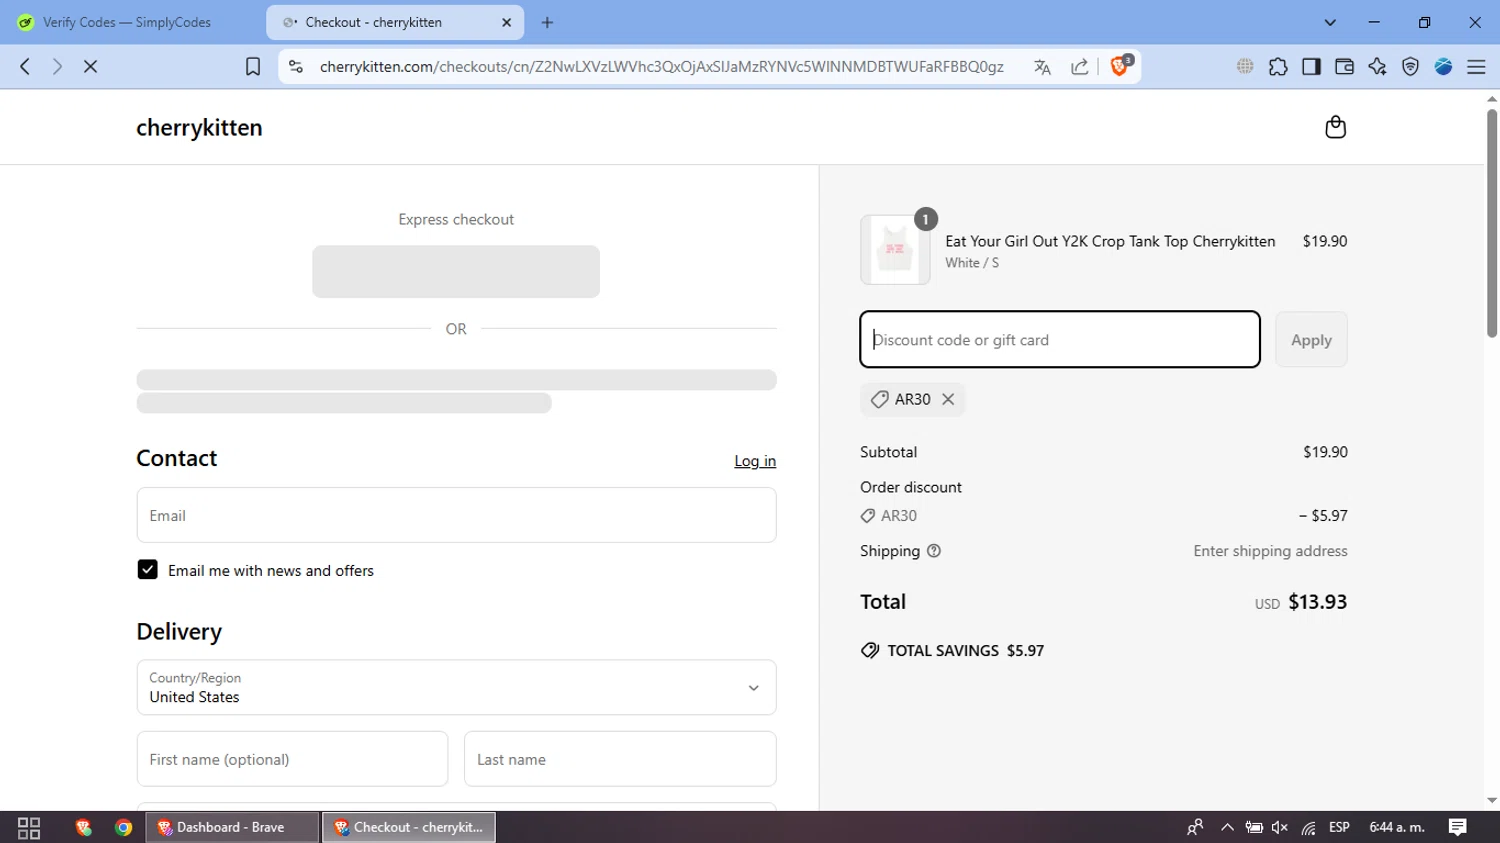Switch to Dashboard - Brave taskbar window
The width and height of the screenshot is (1500, 843).
coord(233,827)
